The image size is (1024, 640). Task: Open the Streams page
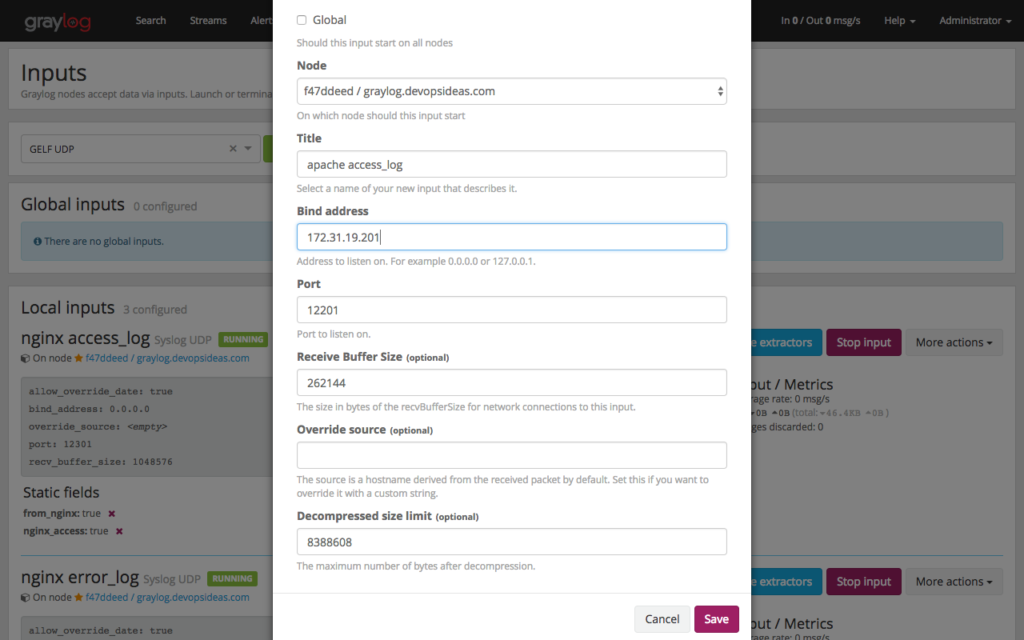pos(208,20)
